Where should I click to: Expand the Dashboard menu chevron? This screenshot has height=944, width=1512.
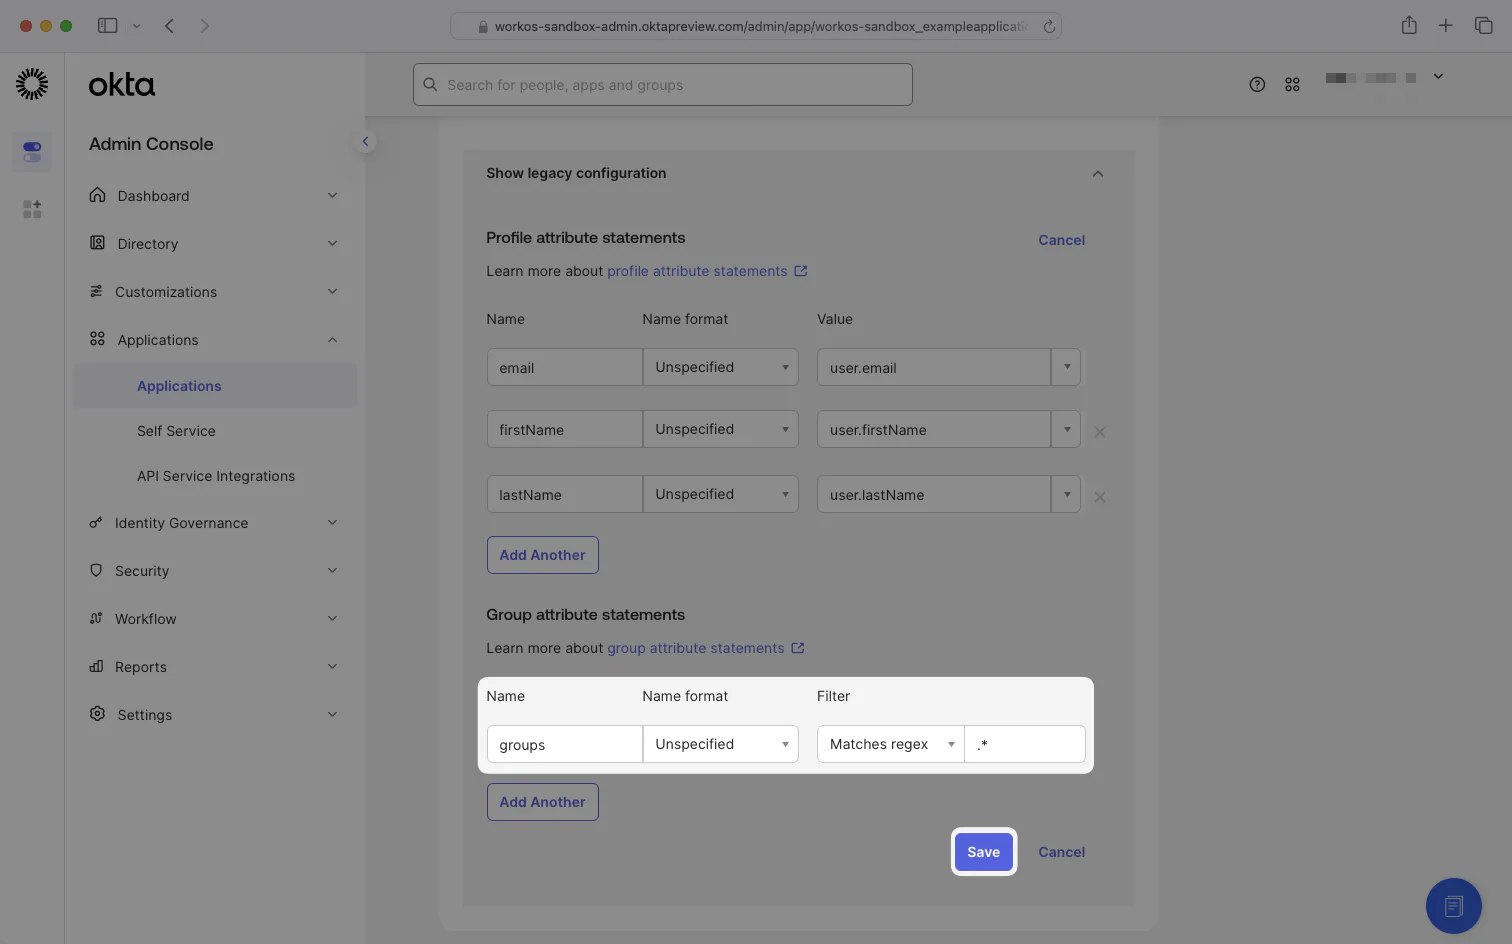click(x=332, y=195)
